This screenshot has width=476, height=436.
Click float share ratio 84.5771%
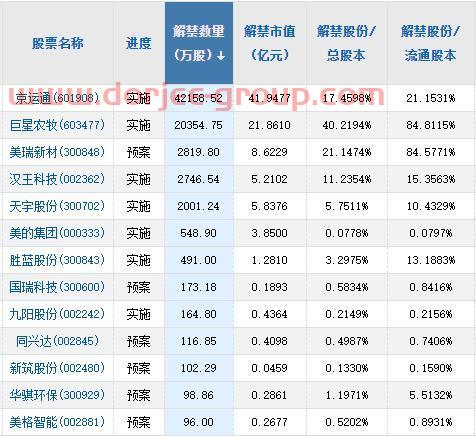point(431,152)
